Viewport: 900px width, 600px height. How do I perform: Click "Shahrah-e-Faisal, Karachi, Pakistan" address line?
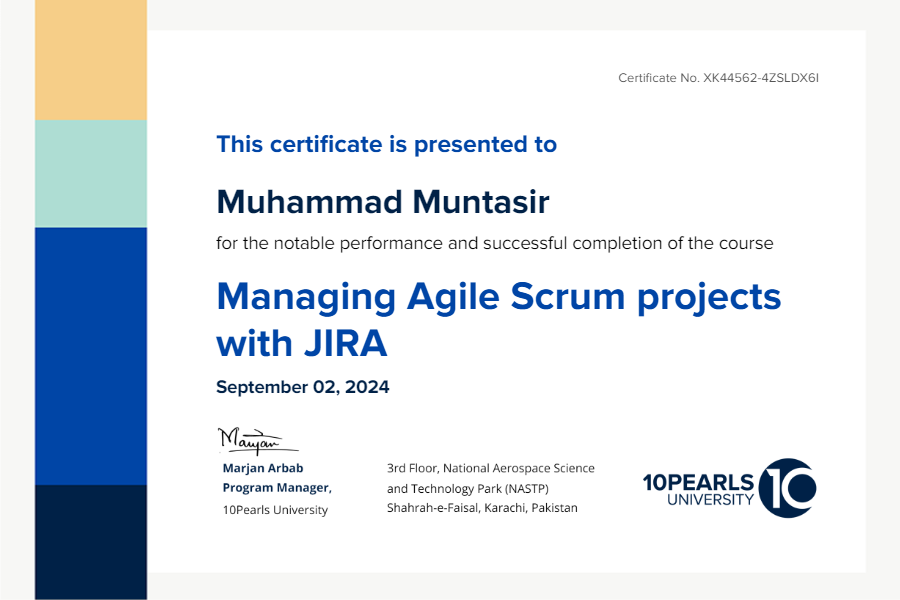482,508
